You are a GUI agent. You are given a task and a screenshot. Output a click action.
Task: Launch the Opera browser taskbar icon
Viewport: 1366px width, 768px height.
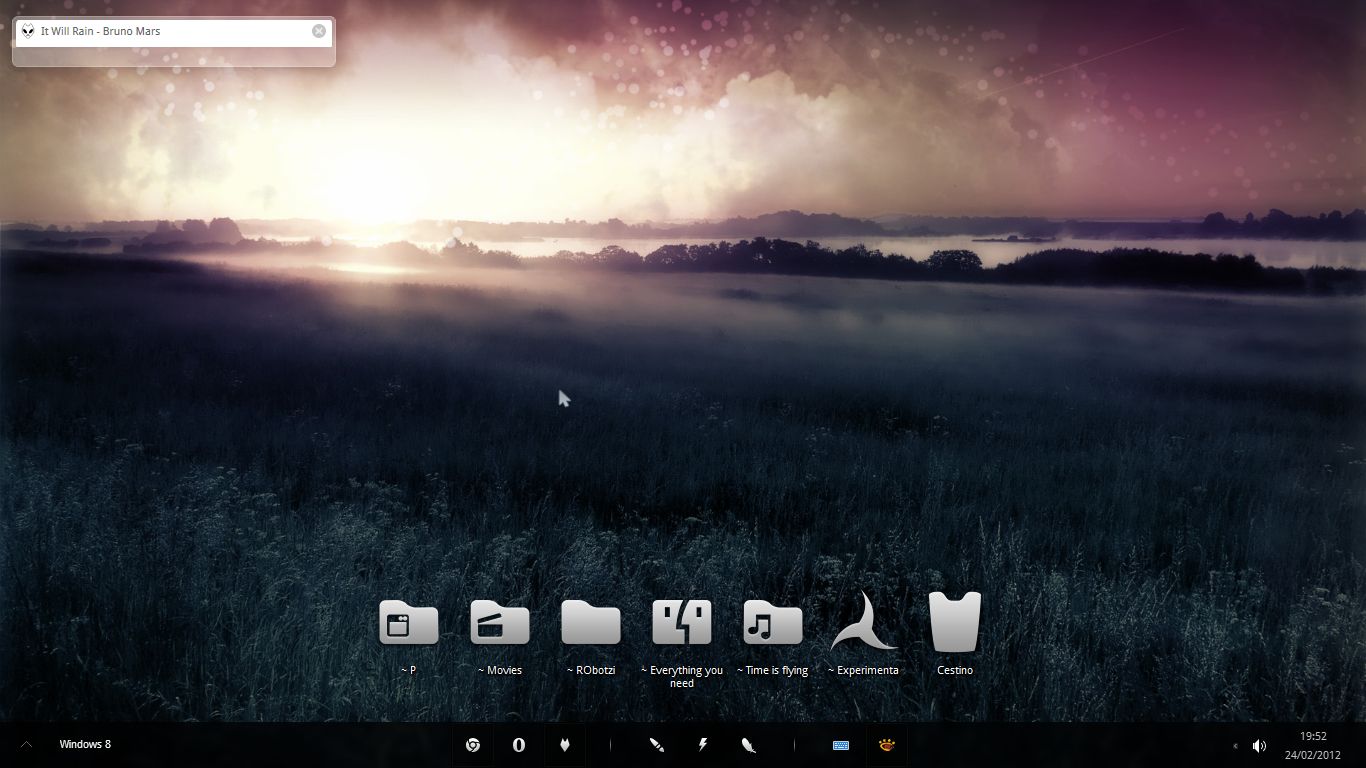pyautogui.click(x=519, y=745)
